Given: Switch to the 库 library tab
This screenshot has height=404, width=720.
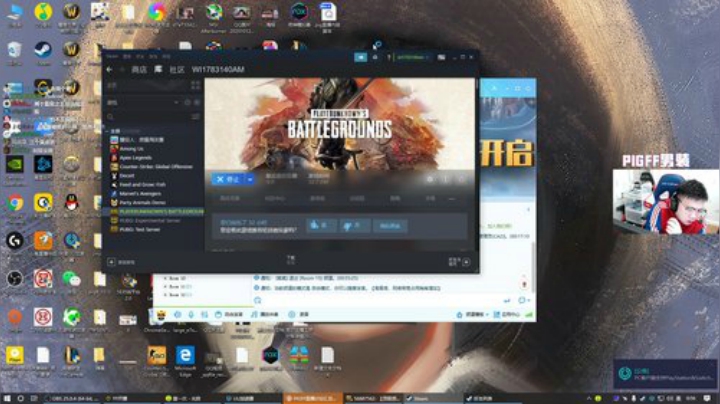Looking at the screenshot, I should click(158, 69).
